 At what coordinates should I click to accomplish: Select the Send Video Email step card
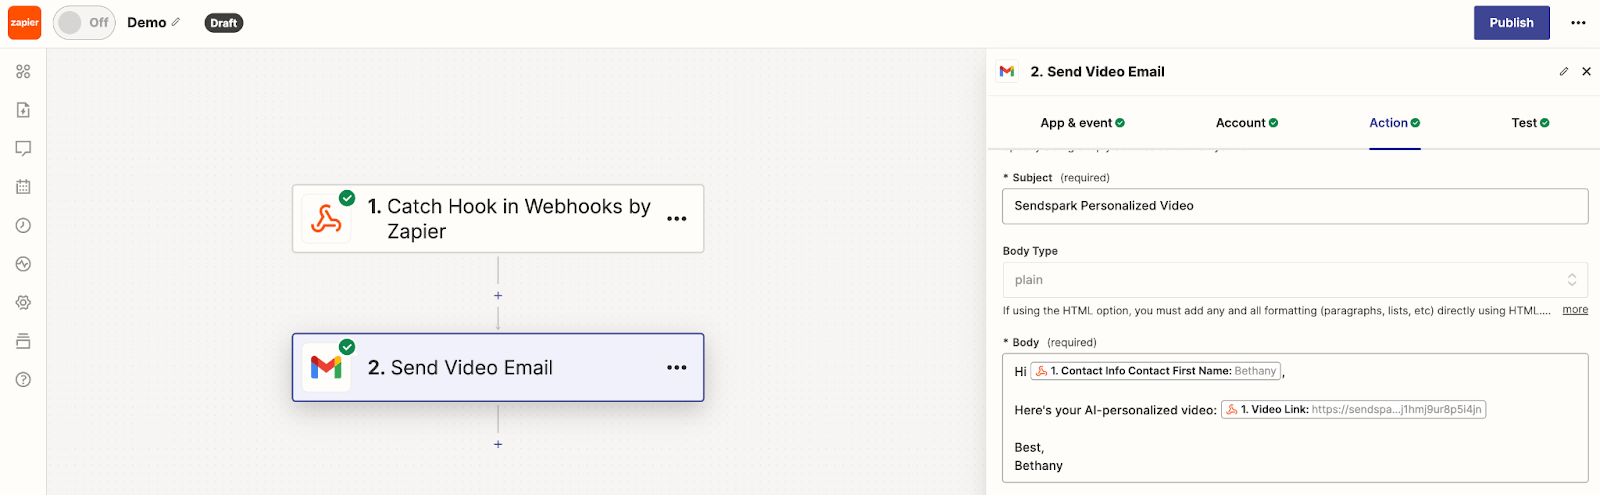[498, 367]
